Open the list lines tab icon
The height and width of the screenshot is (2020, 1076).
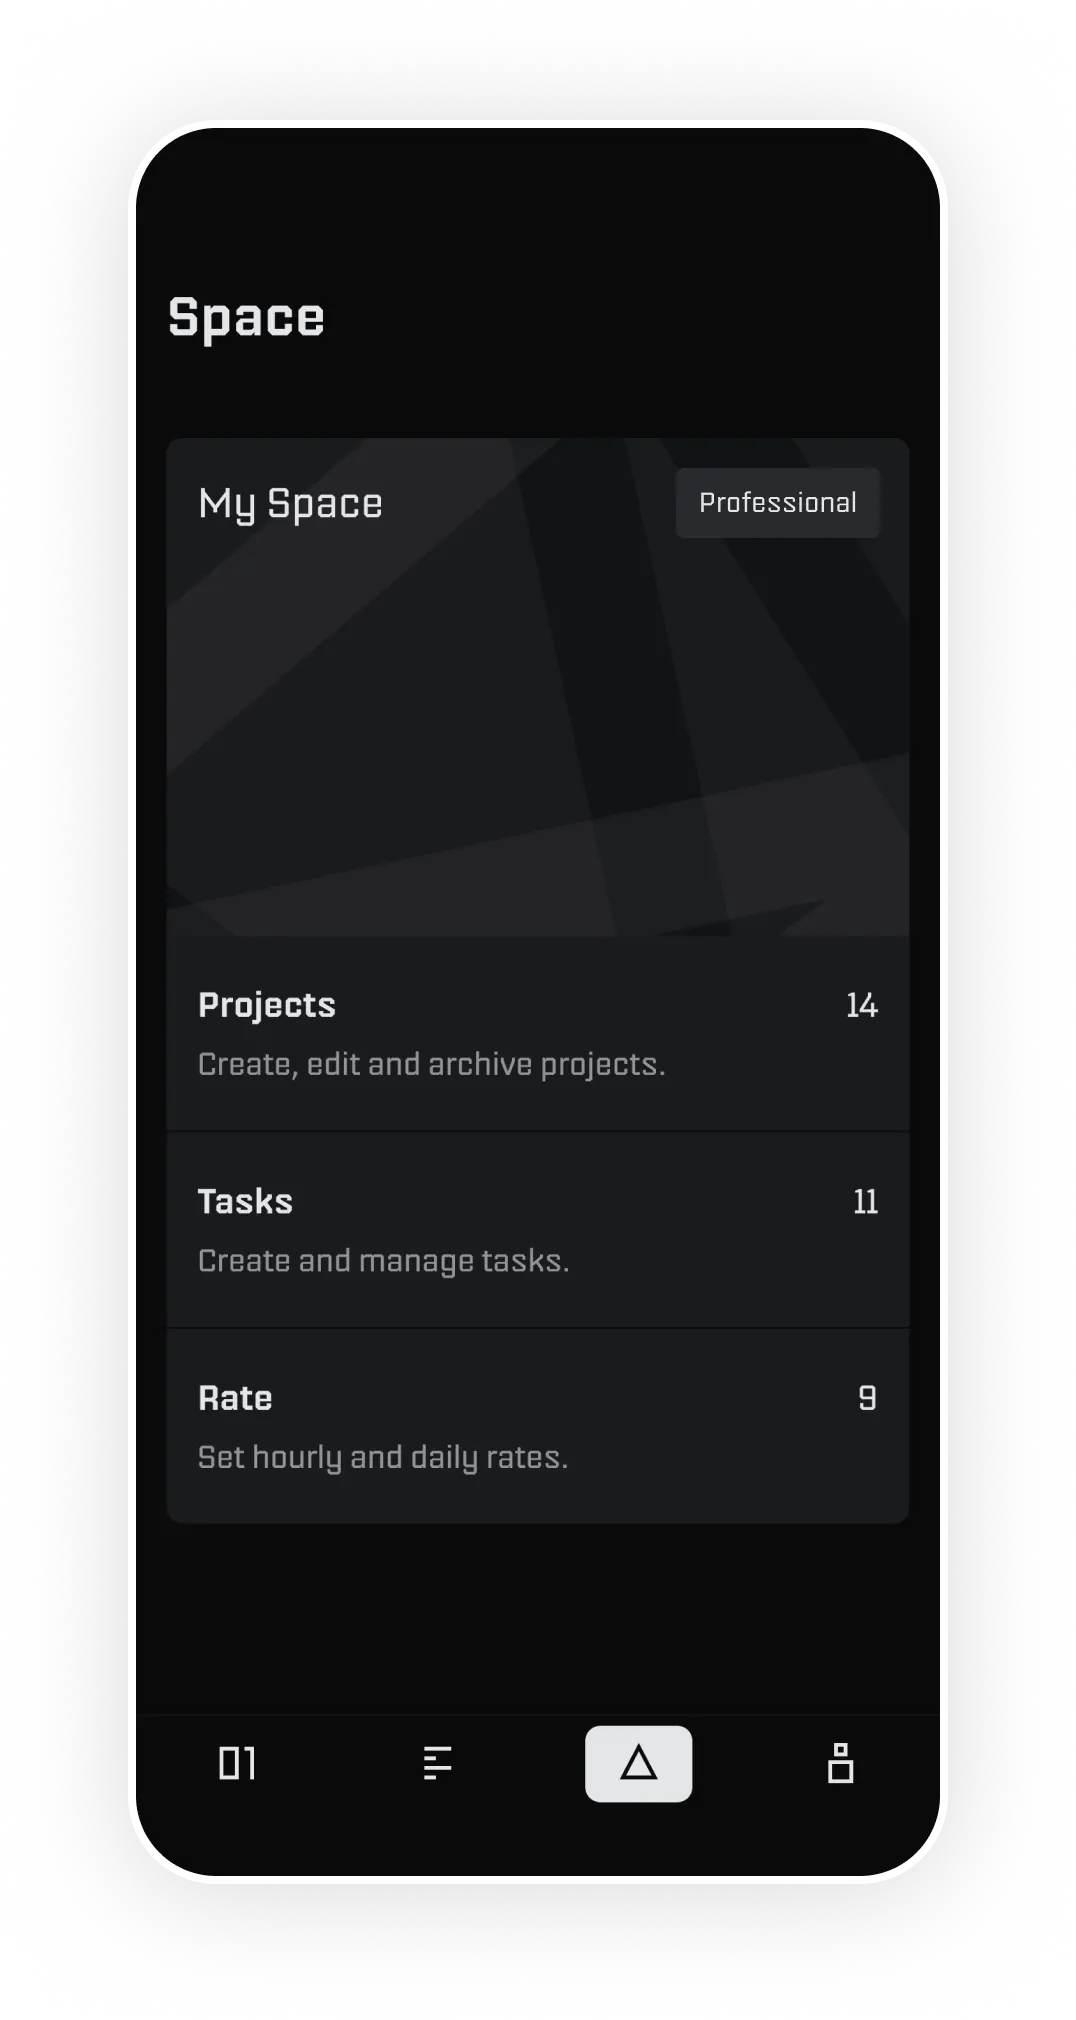click(x=438, y=1763)
